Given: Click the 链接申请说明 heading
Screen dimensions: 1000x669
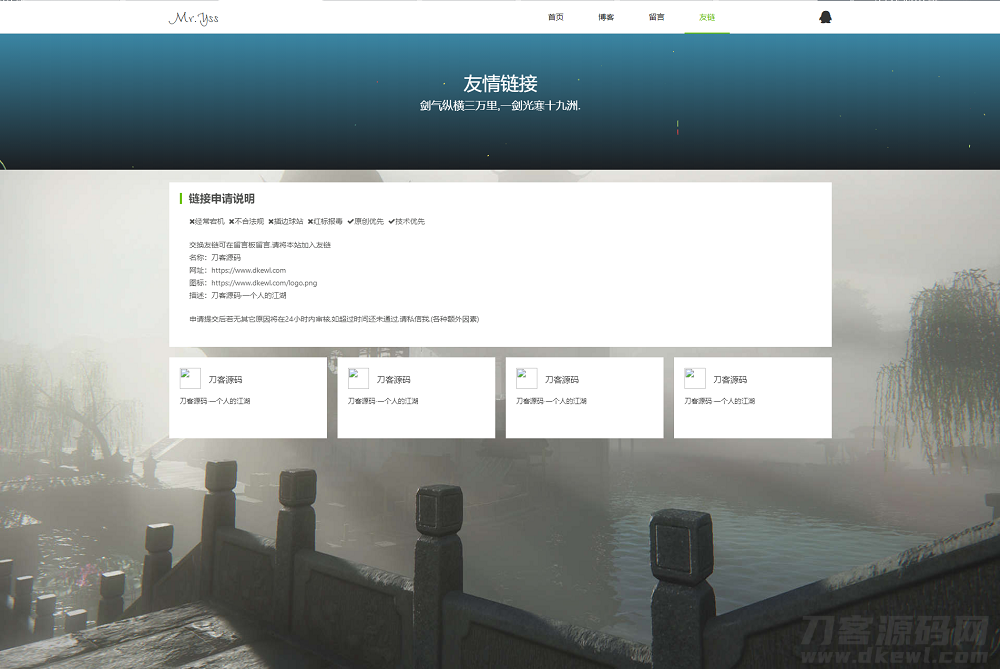Looking at the screenshot, I should (221, 199).
